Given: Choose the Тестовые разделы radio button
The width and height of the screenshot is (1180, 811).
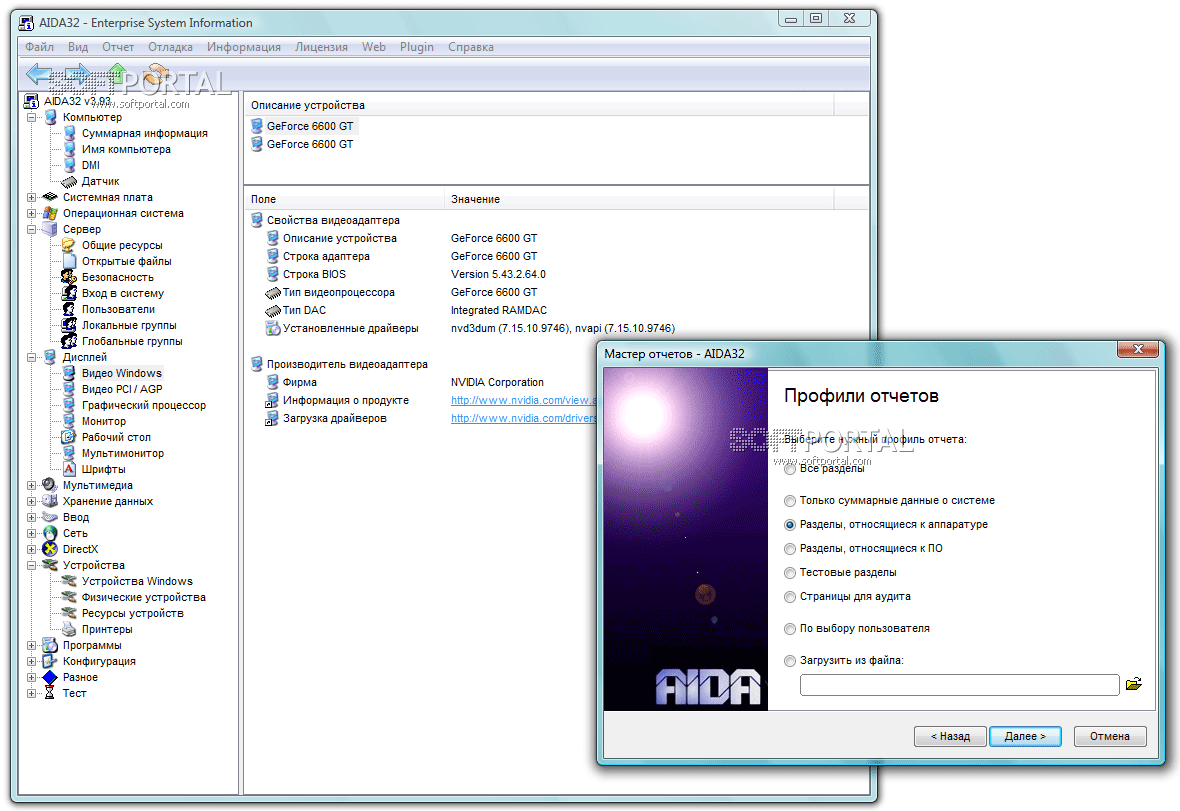Looking at the screenshot, I should 789,573.
